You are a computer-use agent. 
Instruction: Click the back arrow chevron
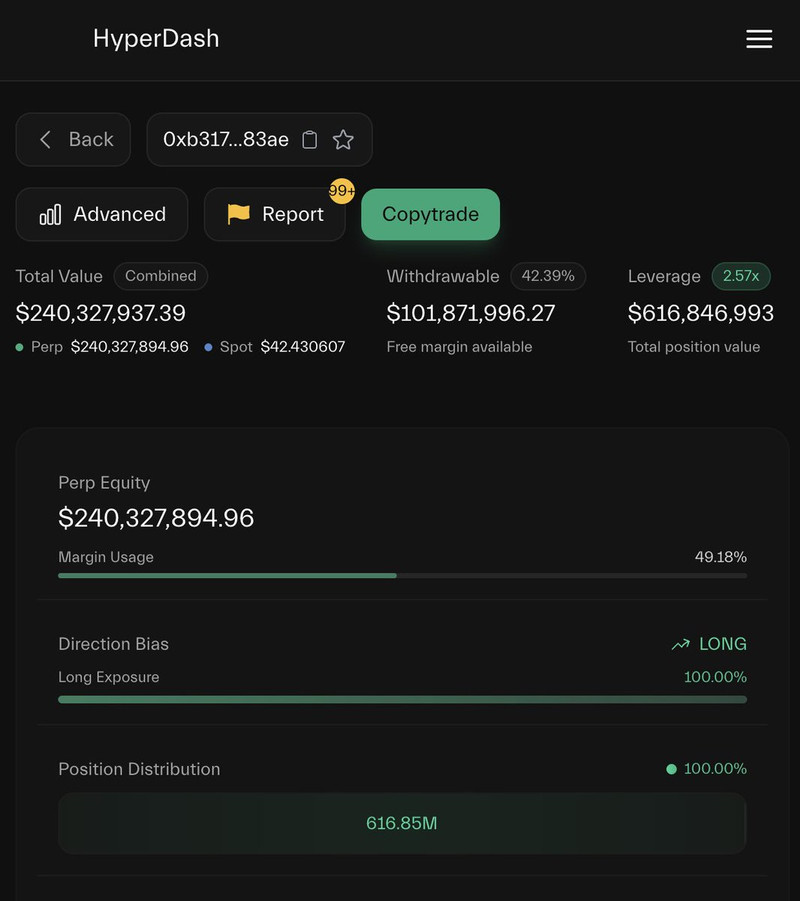[45, 140]
